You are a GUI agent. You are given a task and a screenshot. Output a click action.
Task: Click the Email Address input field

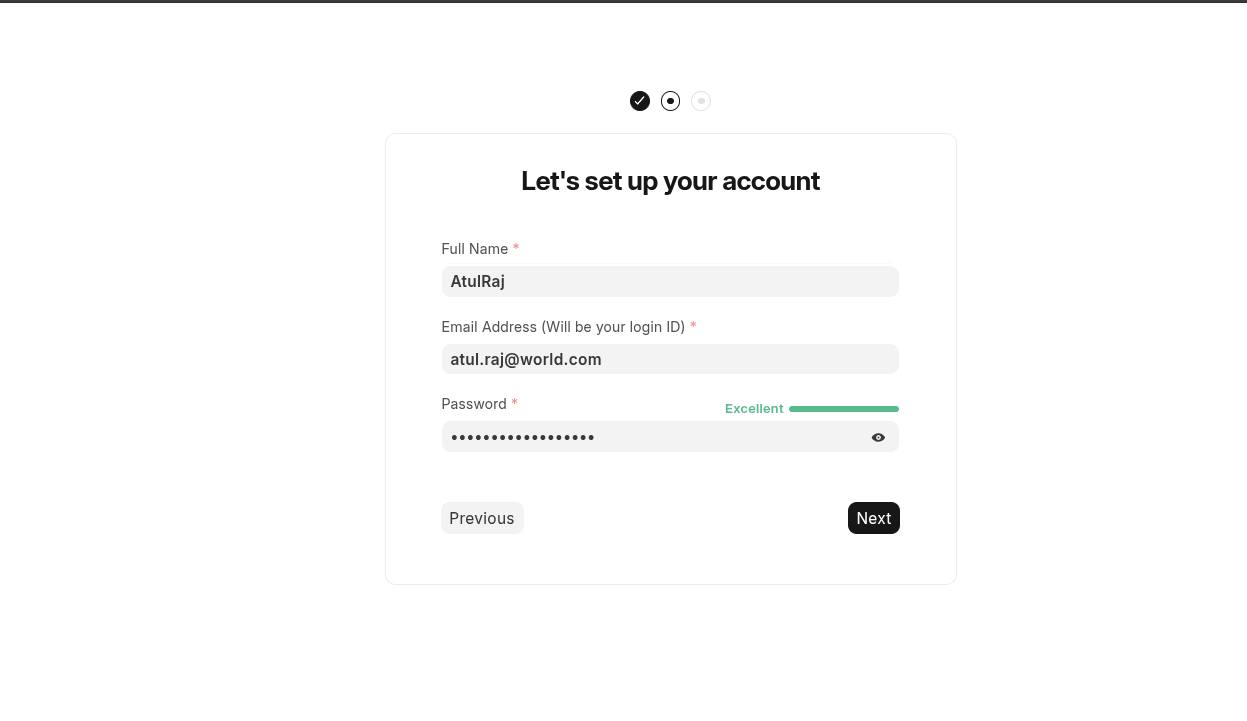(670, 359)
